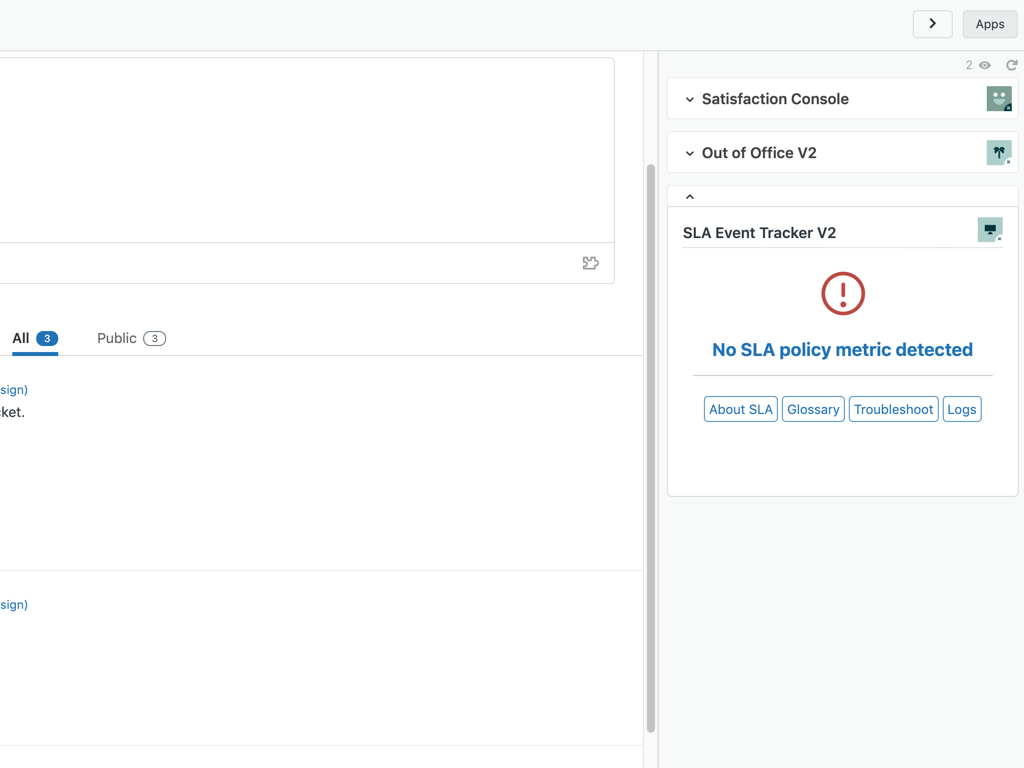
Task: Click the arrow button beside Apps
Action: click(932, 23)
